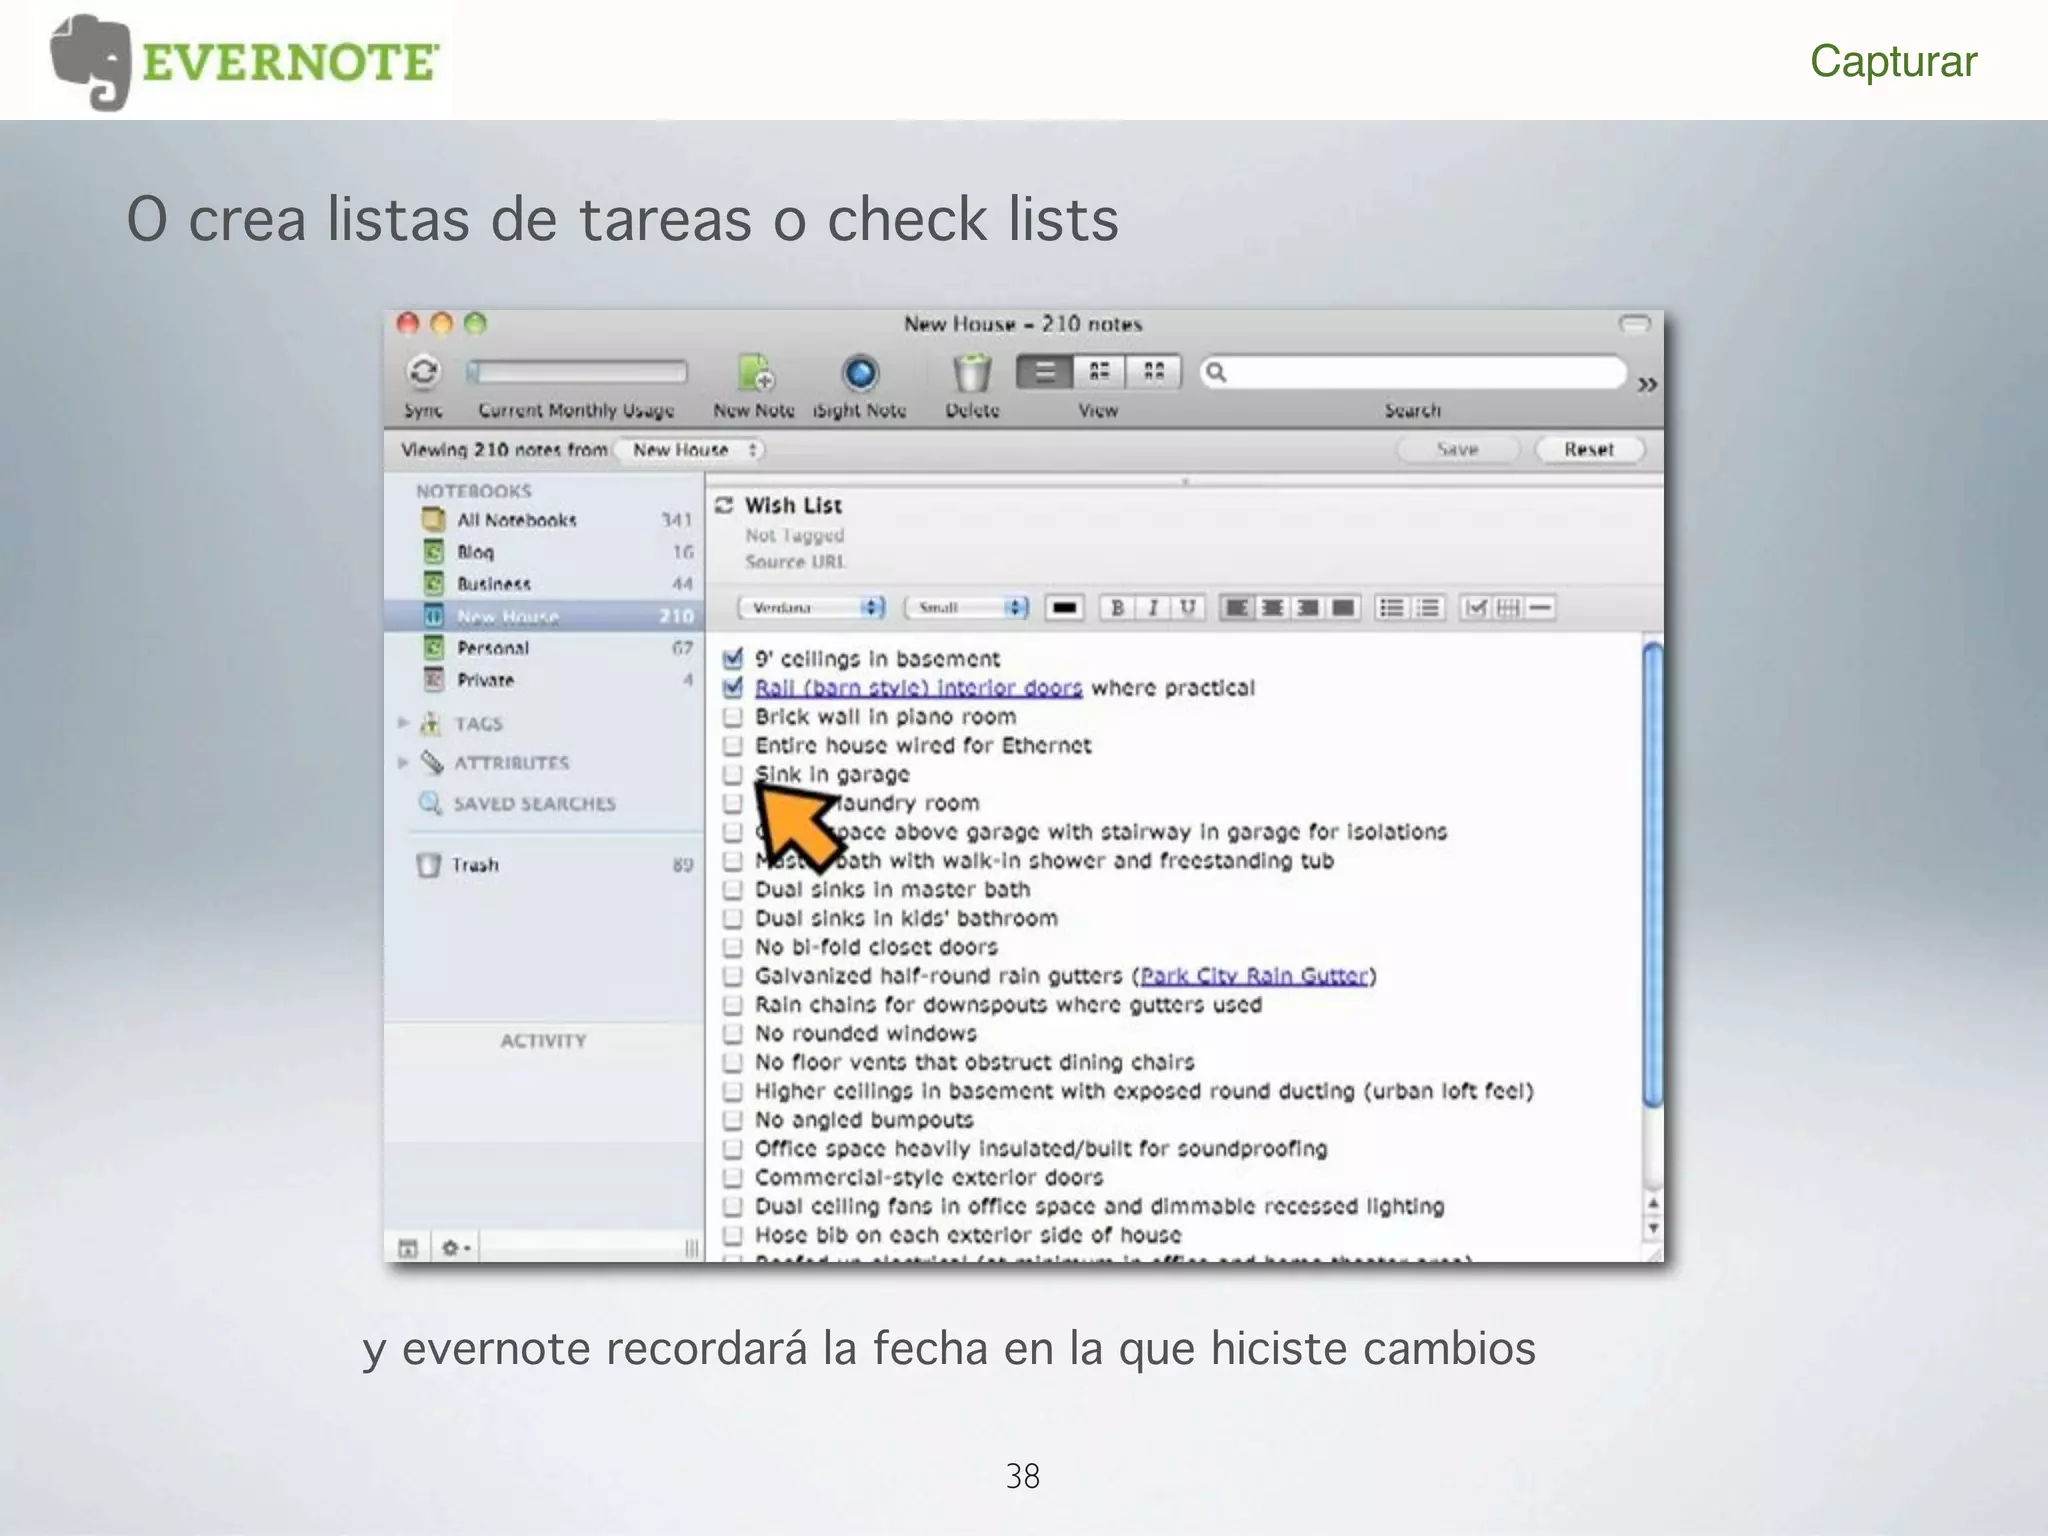Expand the Attributes section
The height and width of the screenshot is (1536, 2048).
pos(403,762)
